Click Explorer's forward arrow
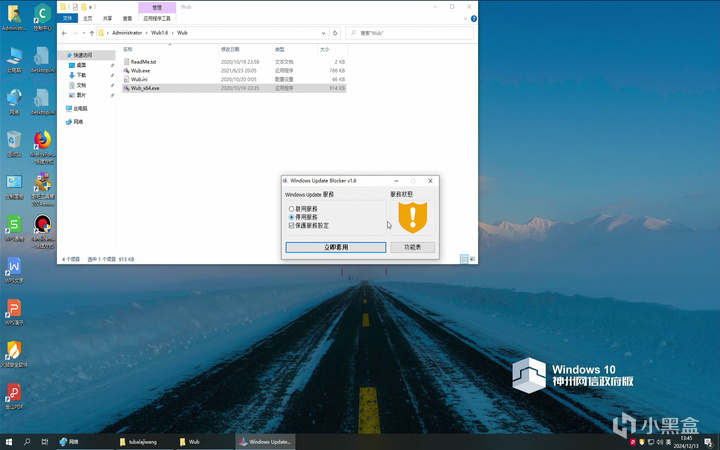The height and width of the screenshot is (450, 720). [x=75, y=33]
